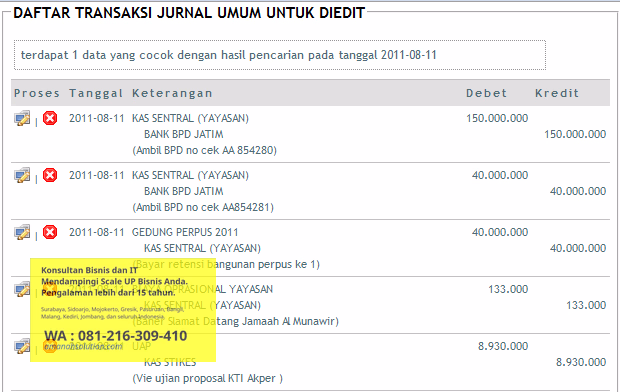Click note Ambil BPD no cek AA 854280

pyautogui.click(x=204, y=150)
